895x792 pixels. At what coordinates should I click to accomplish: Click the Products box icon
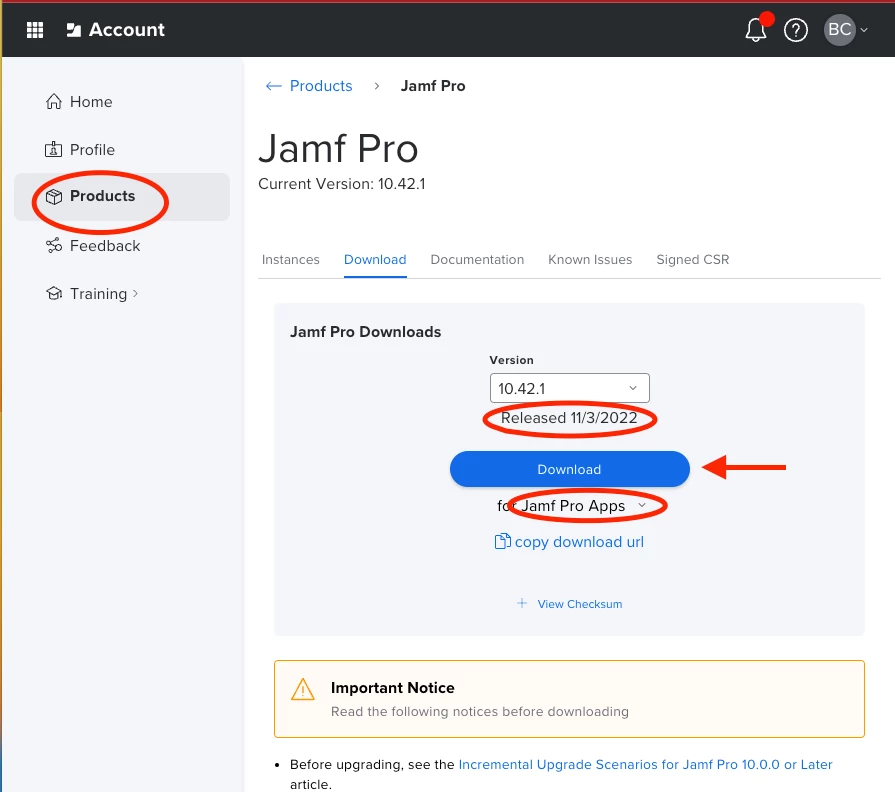54,196
